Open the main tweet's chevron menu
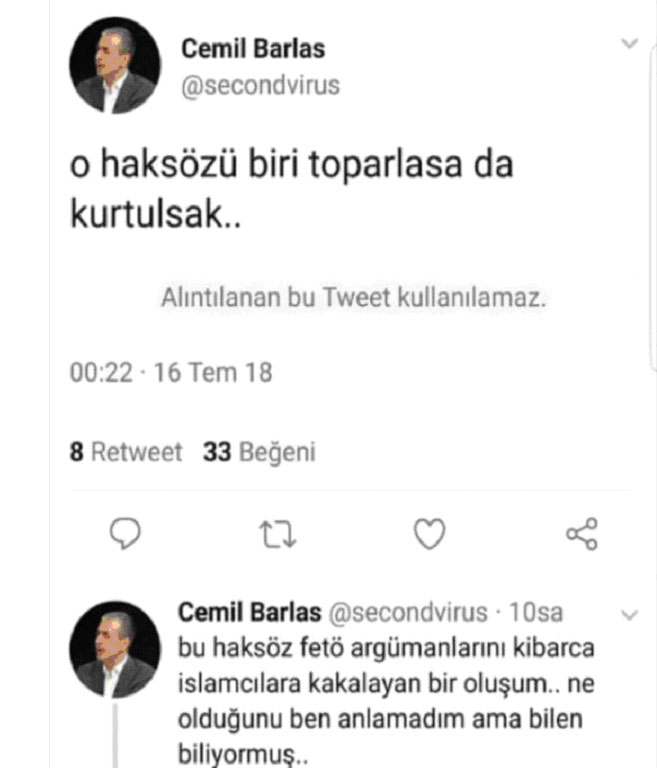Image resolution: width=657 pixels, height=768 pixels. tap(629, 44)
